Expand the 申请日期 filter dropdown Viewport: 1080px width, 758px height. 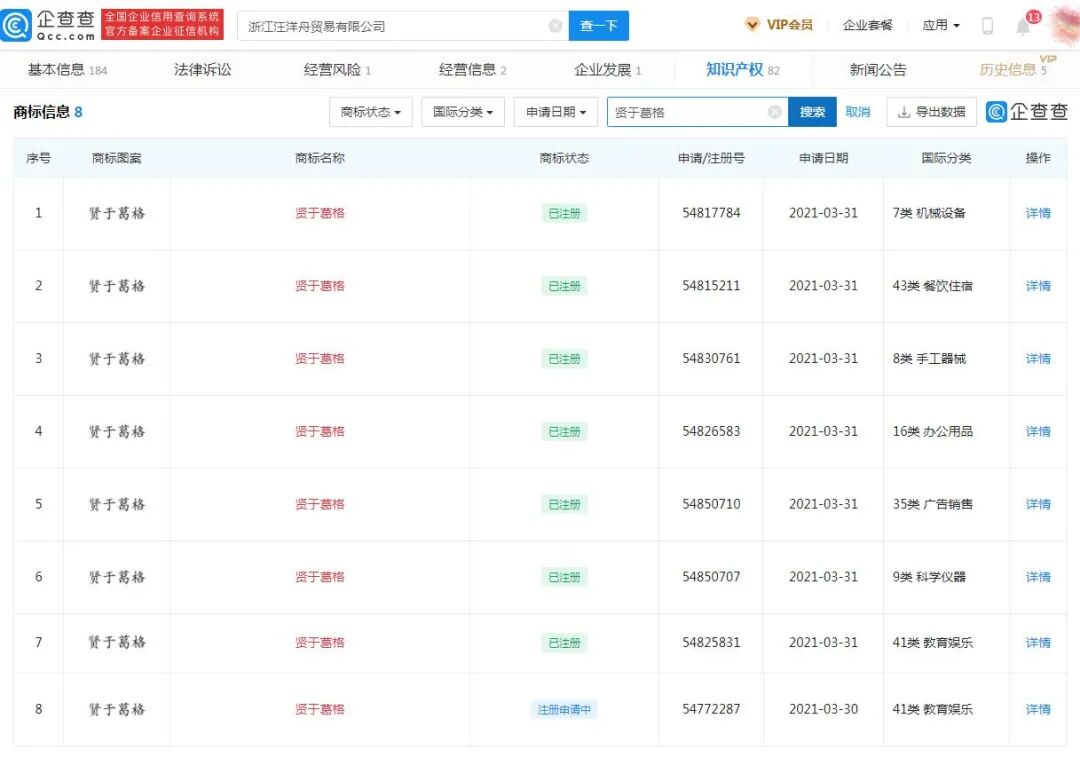(x=555, y=112)
